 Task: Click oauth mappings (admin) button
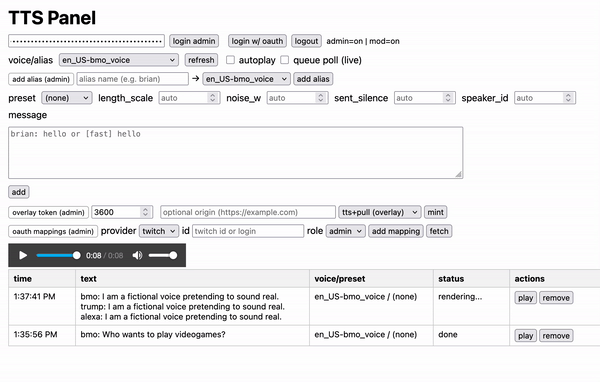(x=53, y=232)
